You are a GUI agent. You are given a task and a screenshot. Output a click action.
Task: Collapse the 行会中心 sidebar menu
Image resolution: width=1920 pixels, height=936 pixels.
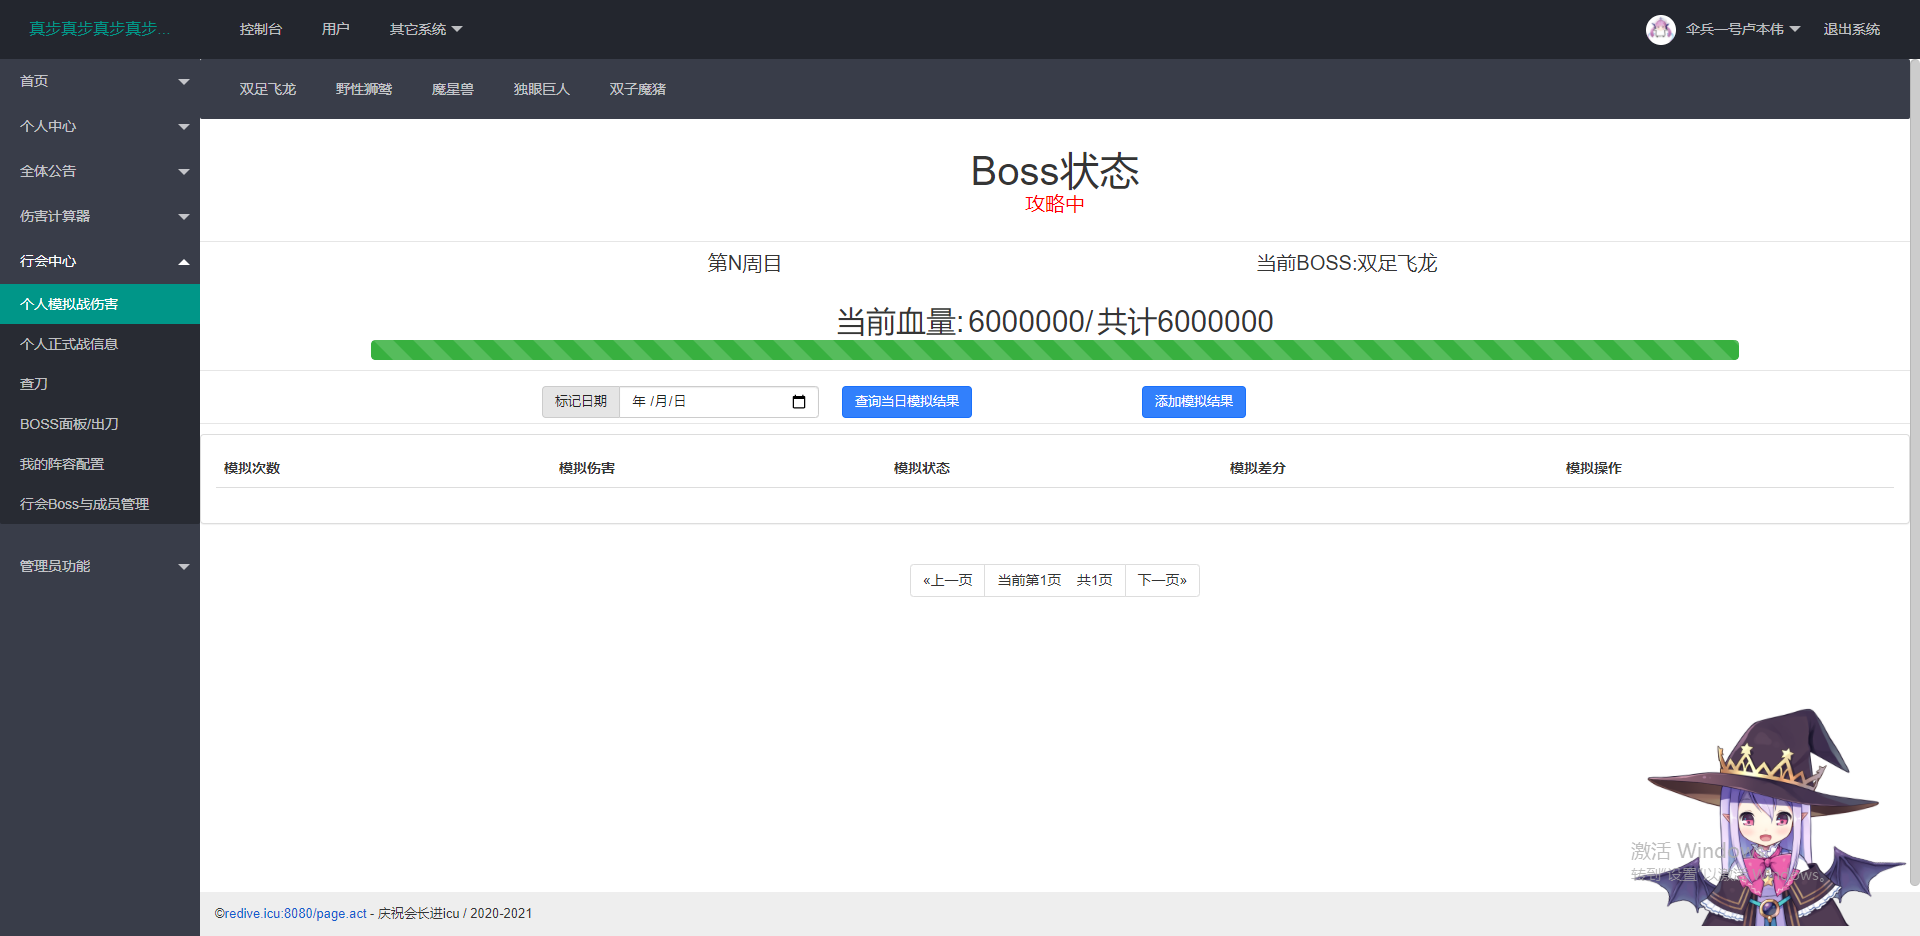click(100, 261)
